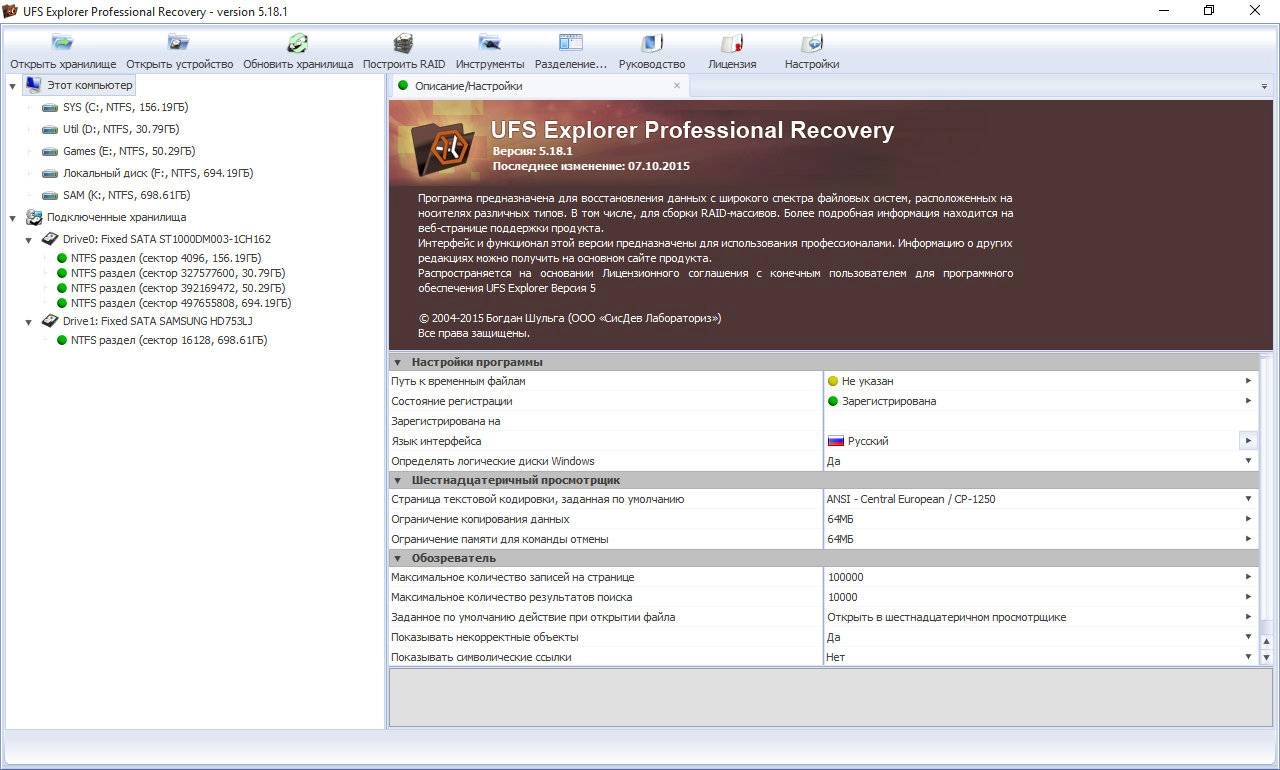
Task: Click green dot of sector 497655808 partition
Action: click(62, 303)
